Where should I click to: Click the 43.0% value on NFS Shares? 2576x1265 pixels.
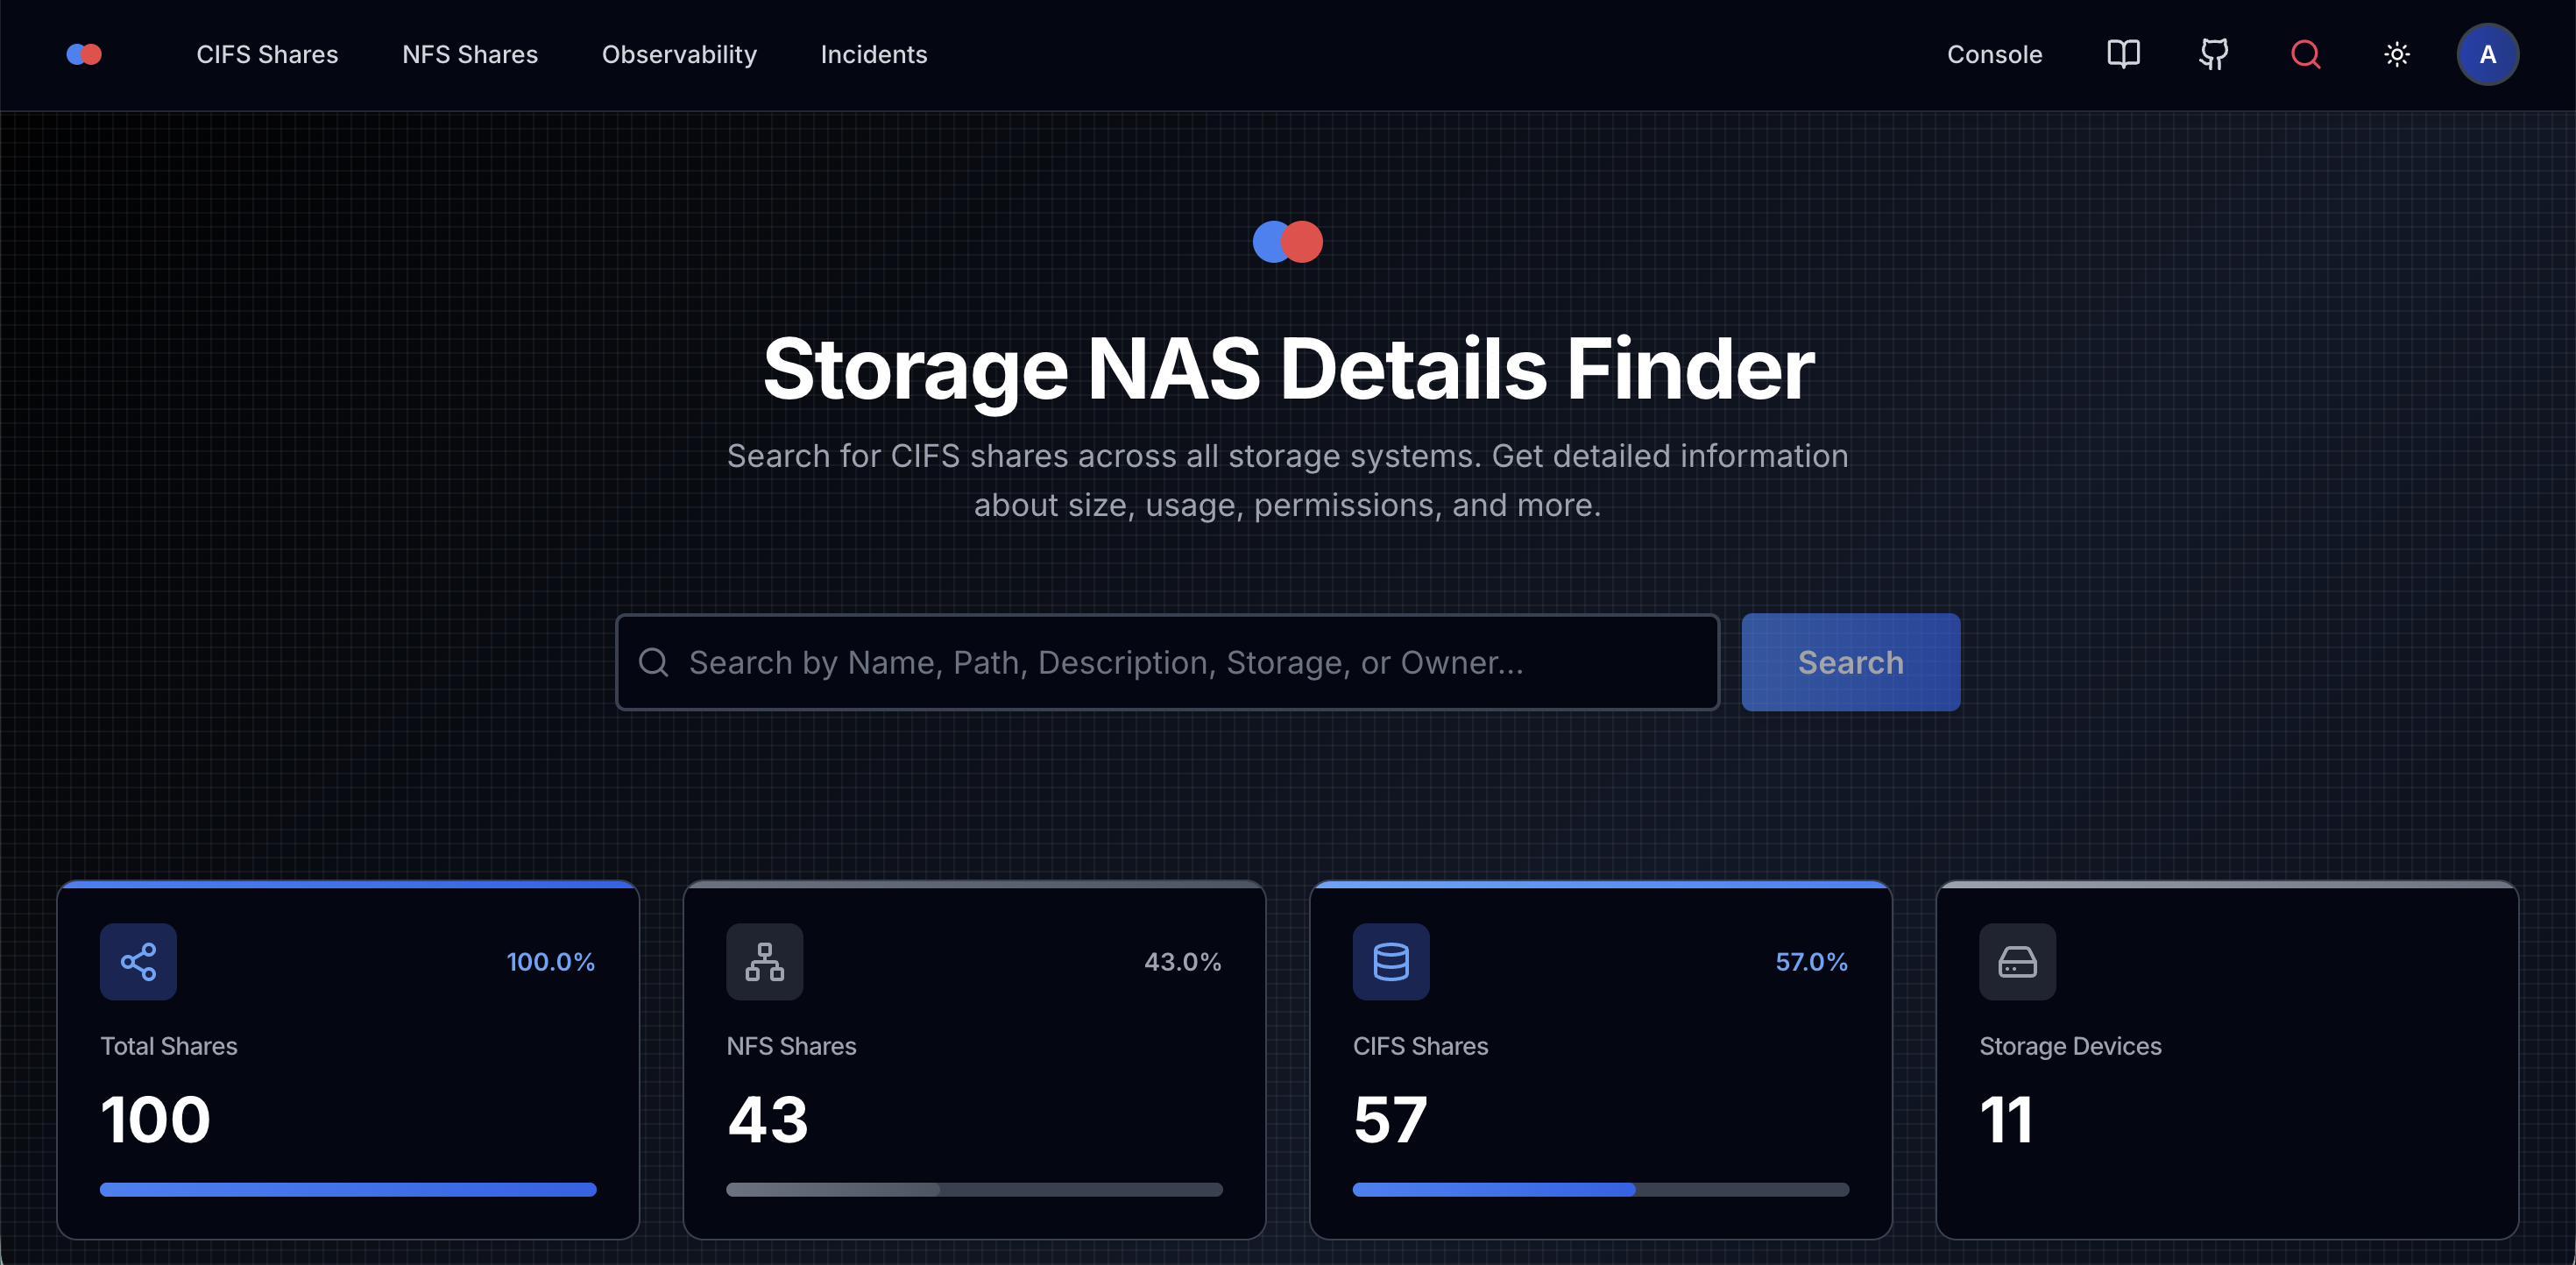point(1182,962)
